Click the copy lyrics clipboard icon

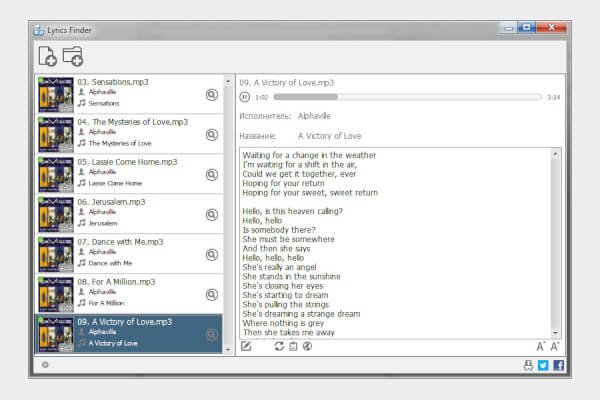click(x=293, y=346)
